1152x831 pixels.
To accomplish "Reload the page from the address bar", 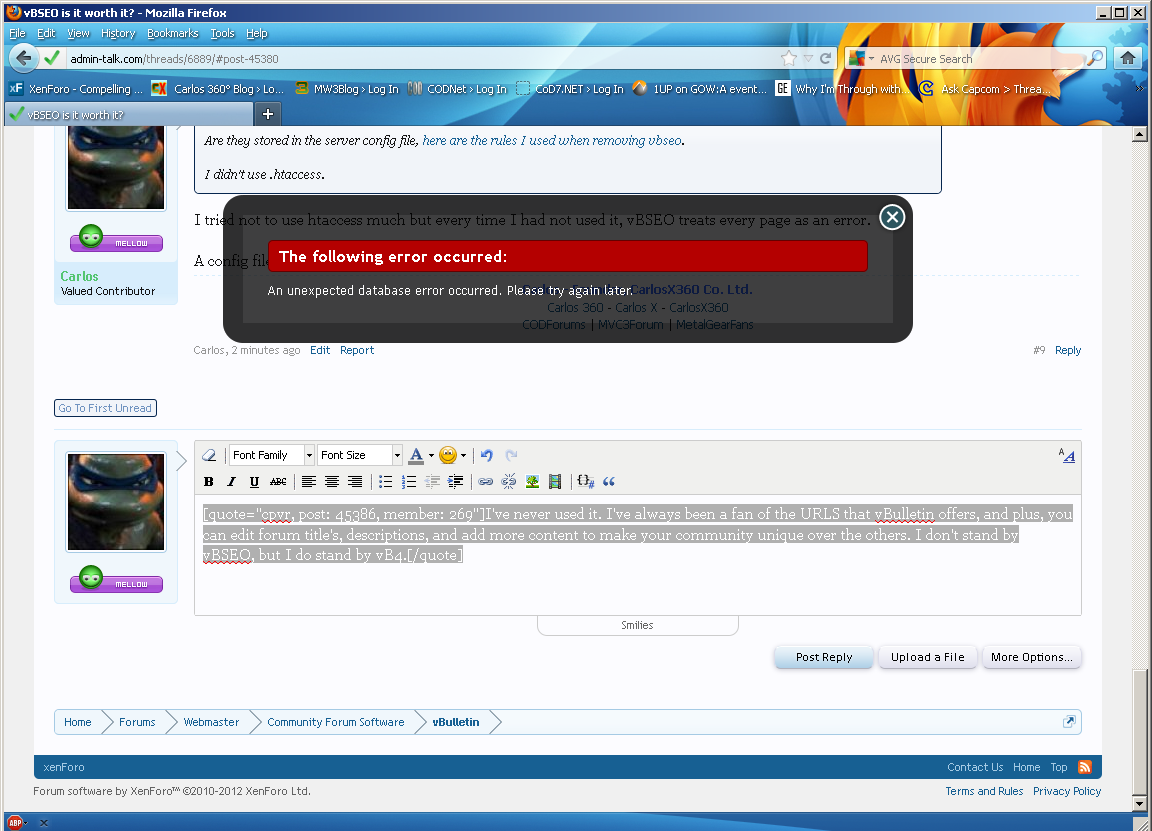I will click(x=826, y=59).
